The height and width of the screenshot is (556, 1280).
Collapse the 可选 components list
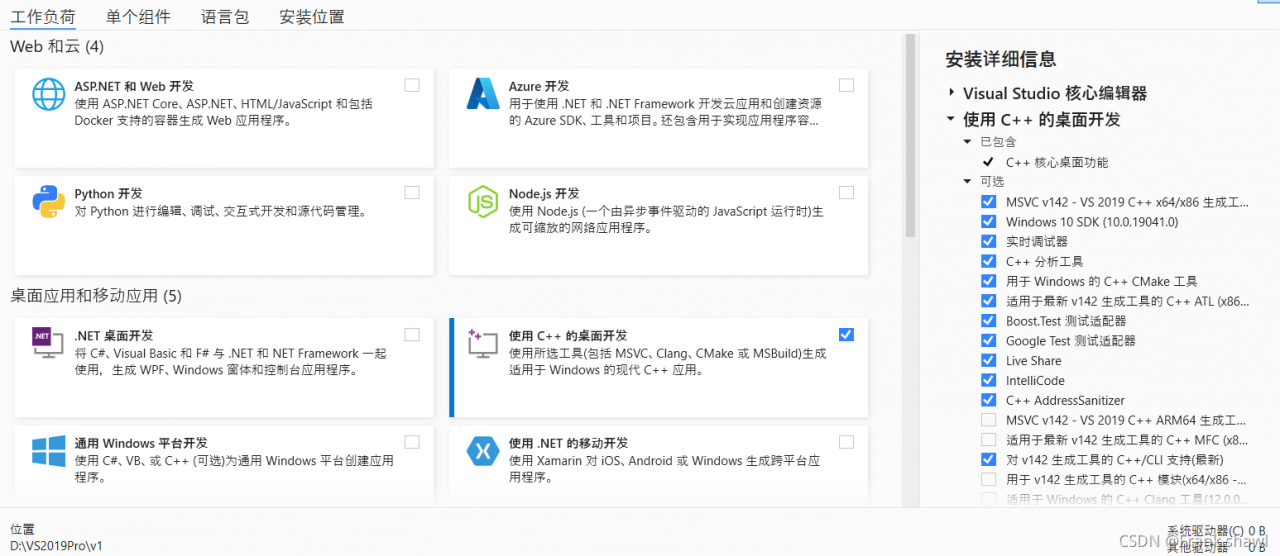967,181
